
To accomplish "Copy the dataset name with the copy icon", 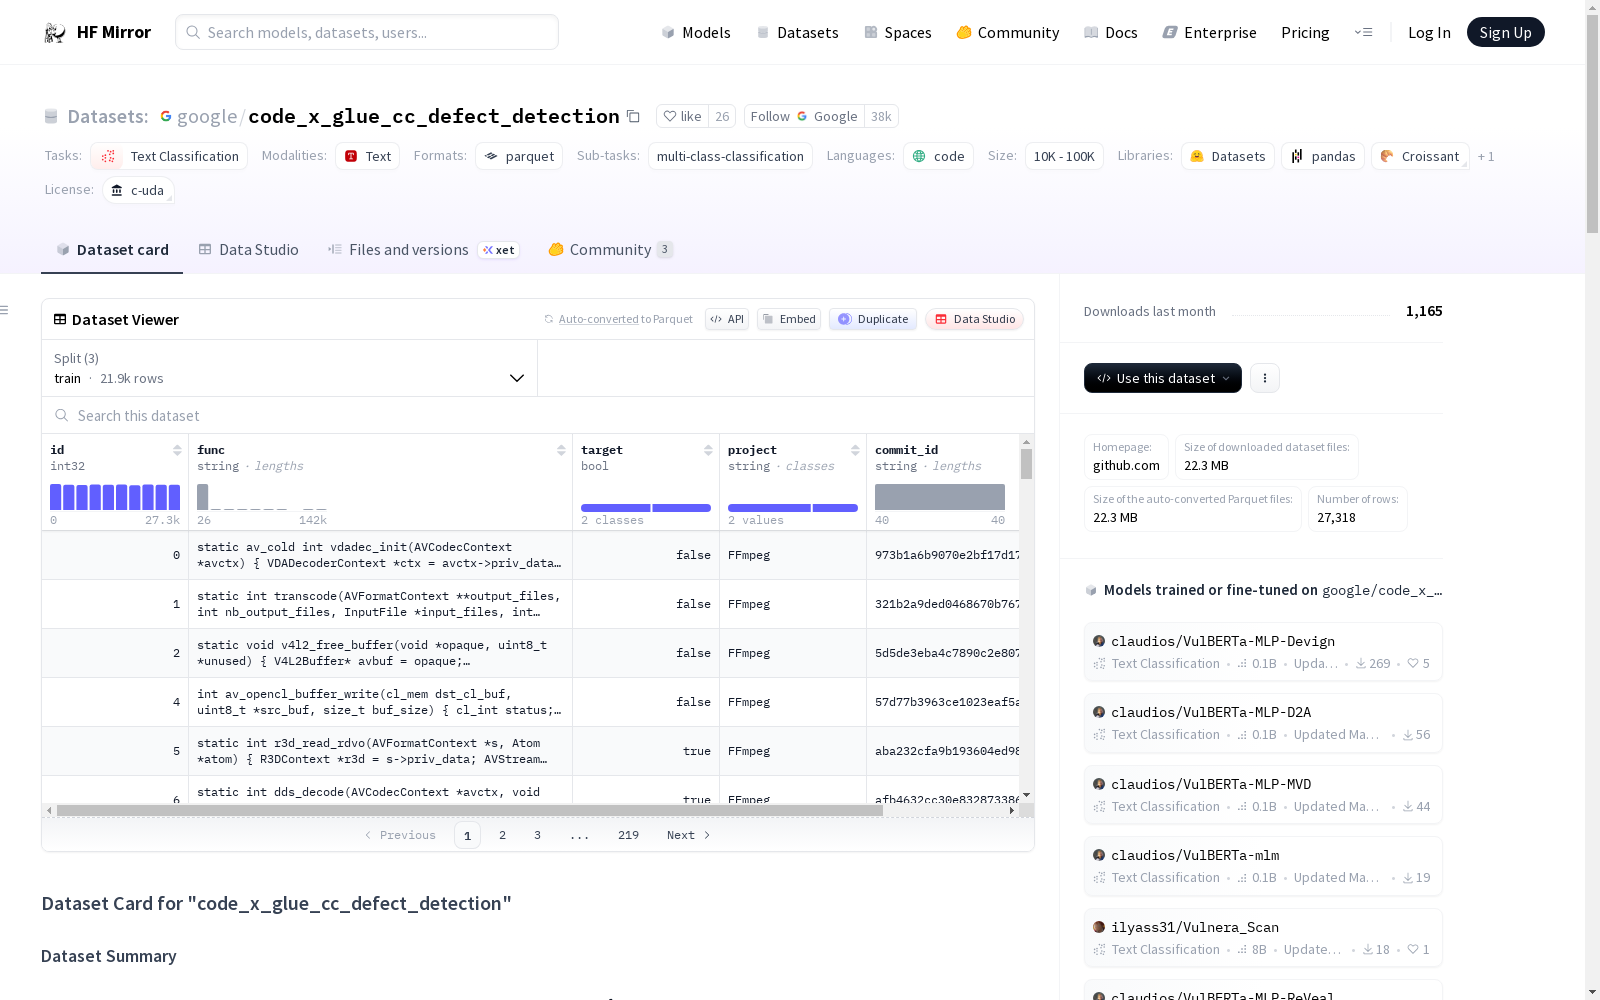I will click(633, 116).
